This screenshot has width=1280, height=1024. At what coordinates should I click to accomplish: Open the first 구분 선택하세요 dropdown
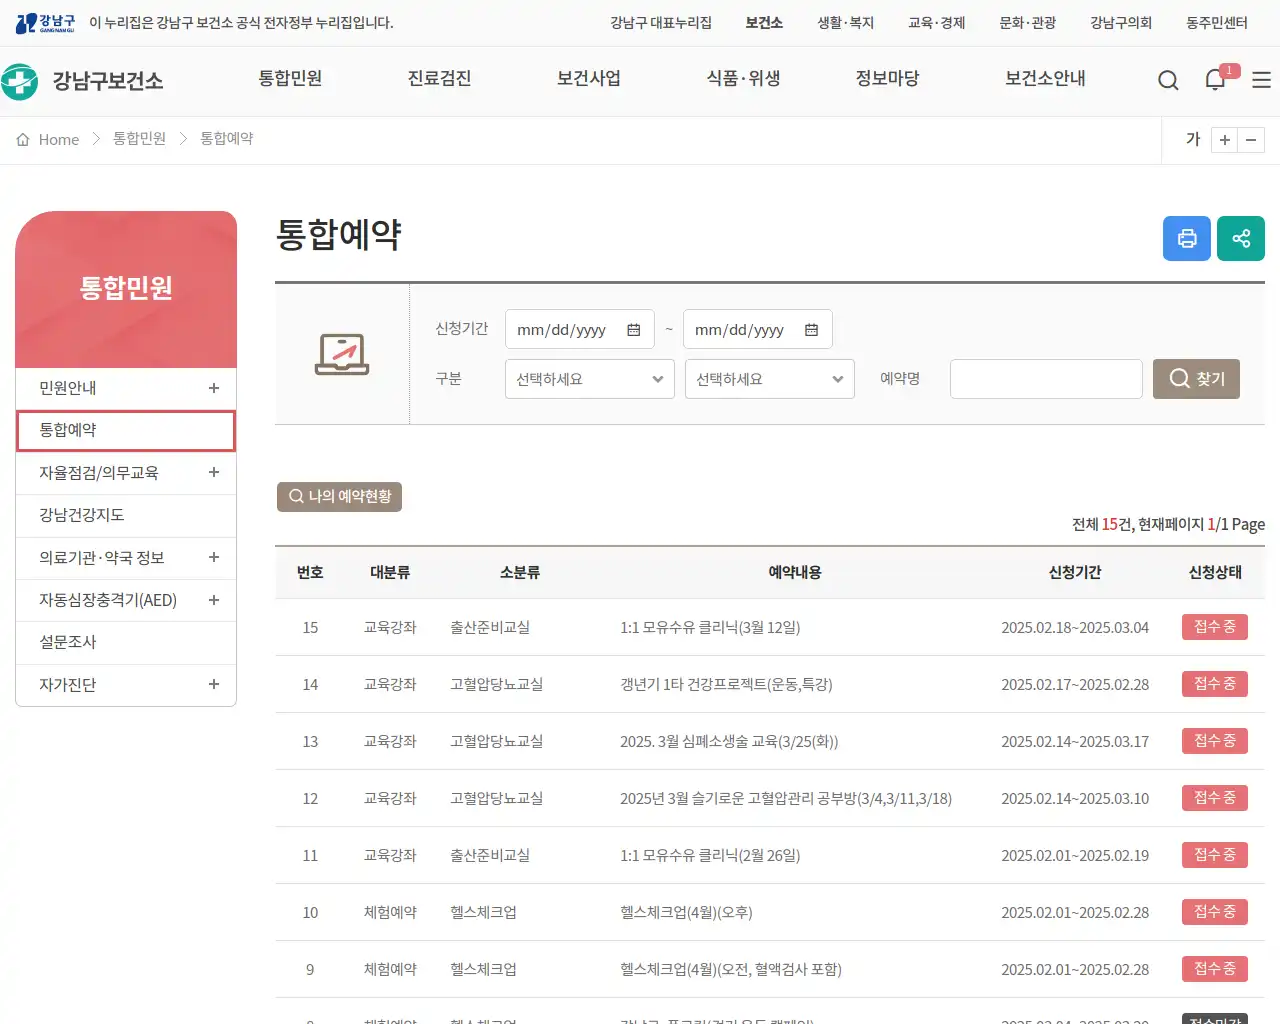[589, 378]
